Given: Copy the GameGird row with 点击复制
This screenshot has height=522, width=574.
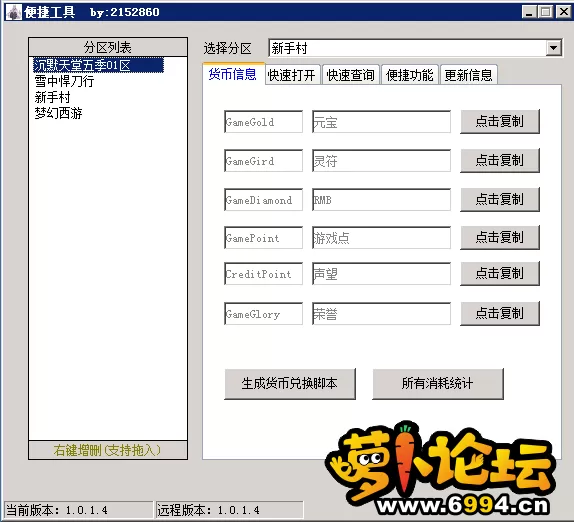Looking at the screenshot, I should point(500,160).
